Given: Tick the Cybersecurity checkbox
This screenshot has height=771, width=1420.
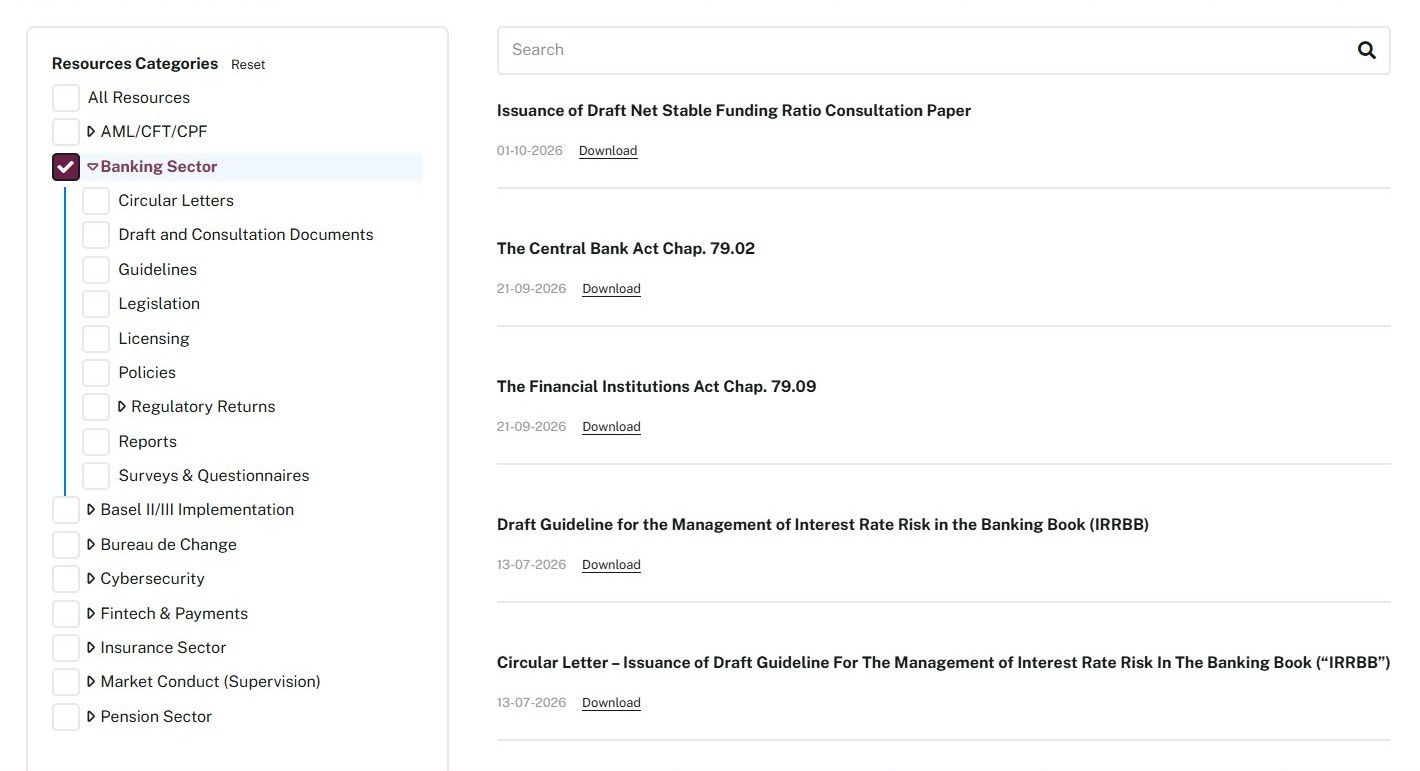Looking at the screenshot, I should coord(66,579).
